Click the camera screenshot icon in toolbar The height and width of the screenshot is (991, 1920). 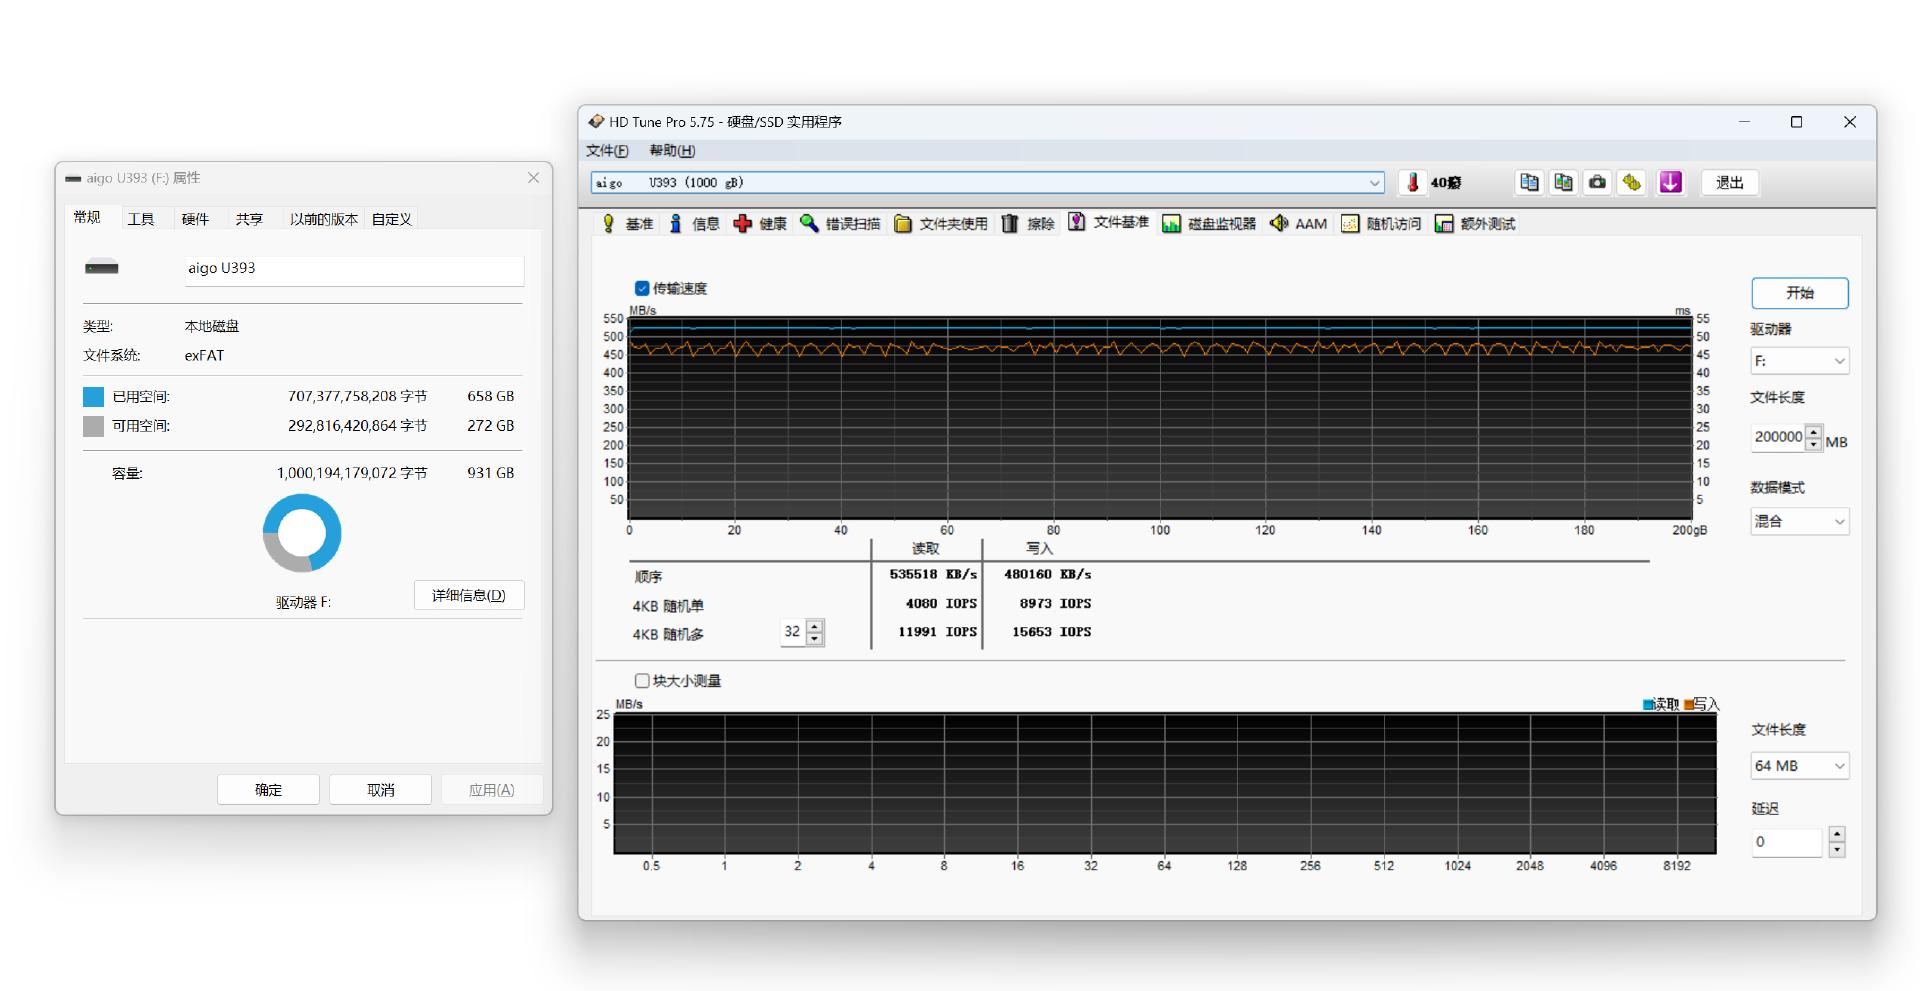click(x=1597, y=182)
